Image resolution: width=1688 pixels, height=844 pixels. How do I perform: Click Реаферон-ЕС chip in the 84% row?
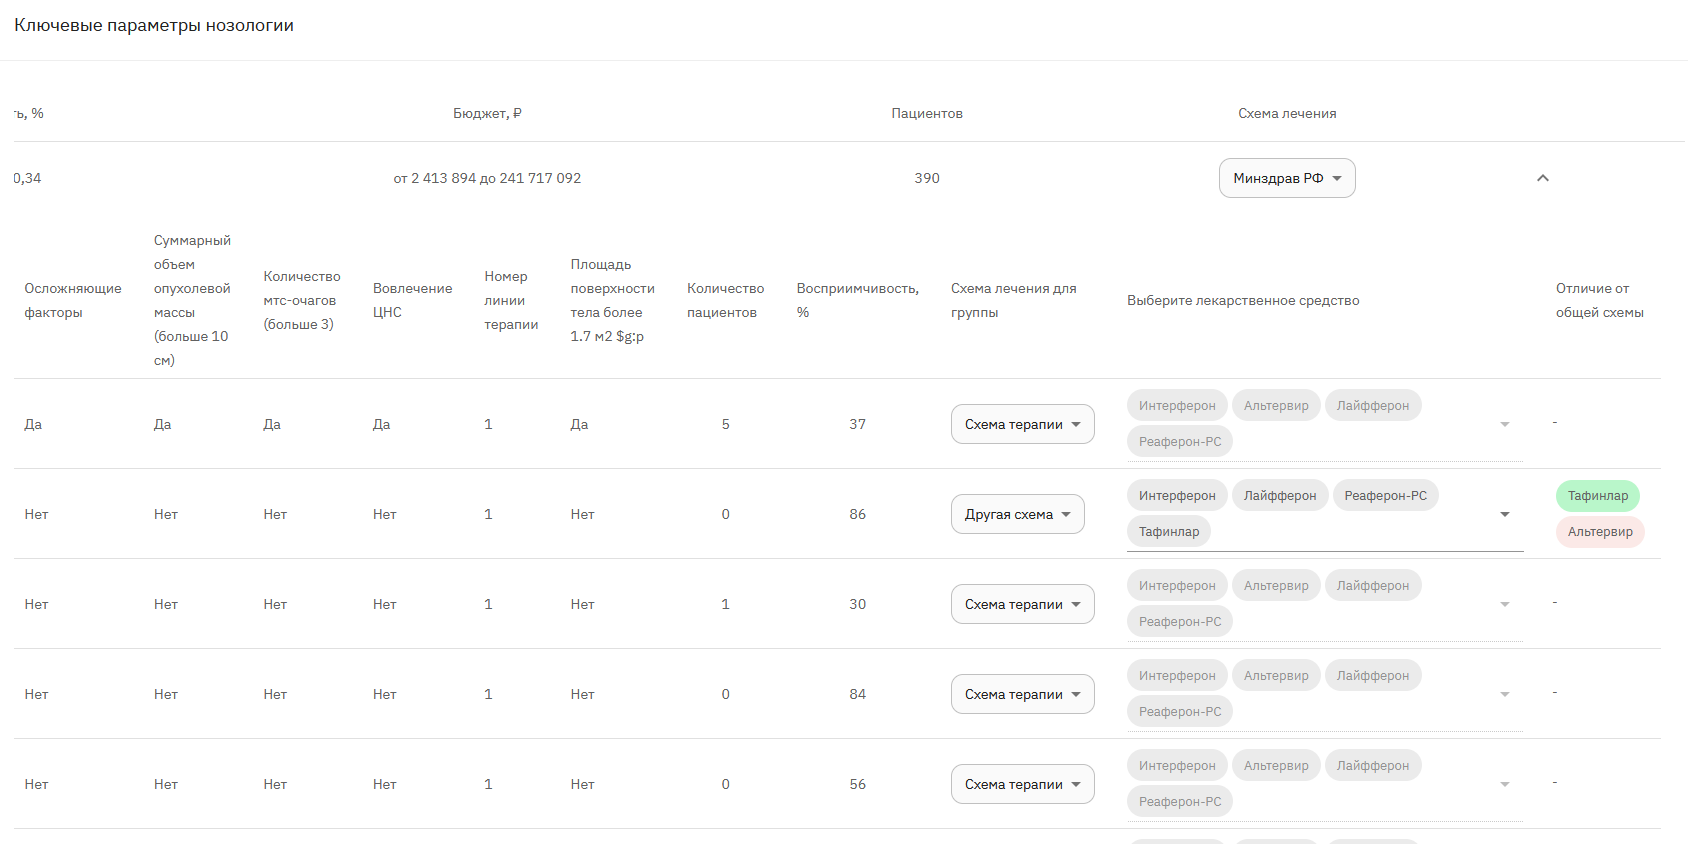(x=1180, y=711)
